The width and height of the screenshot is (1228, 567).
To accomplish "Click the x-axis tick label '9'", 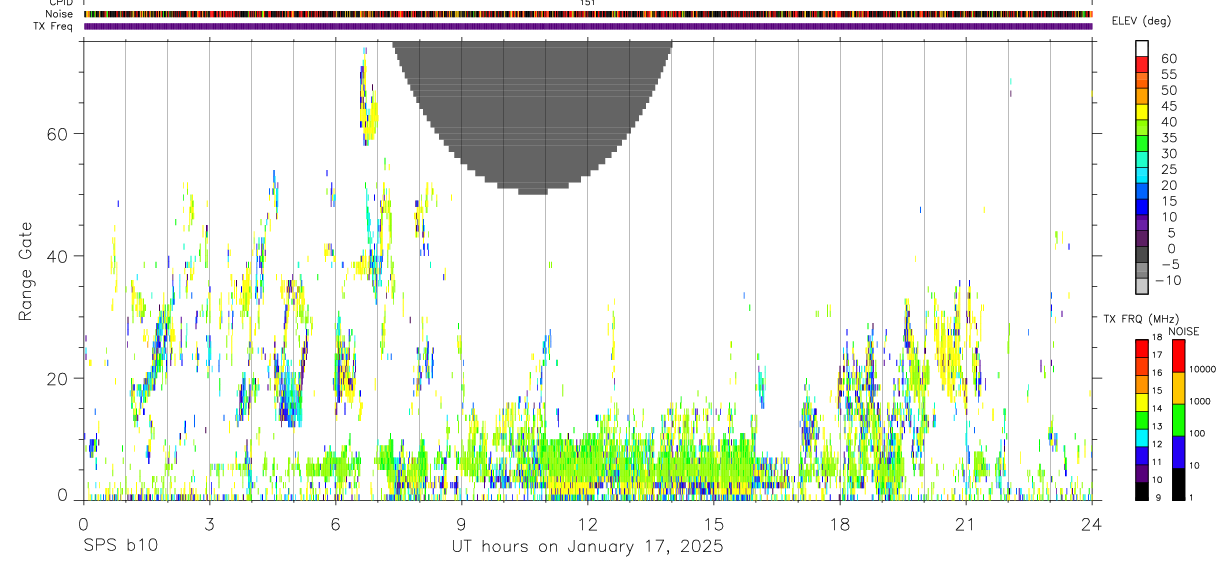I will click(x=461, y=523).
